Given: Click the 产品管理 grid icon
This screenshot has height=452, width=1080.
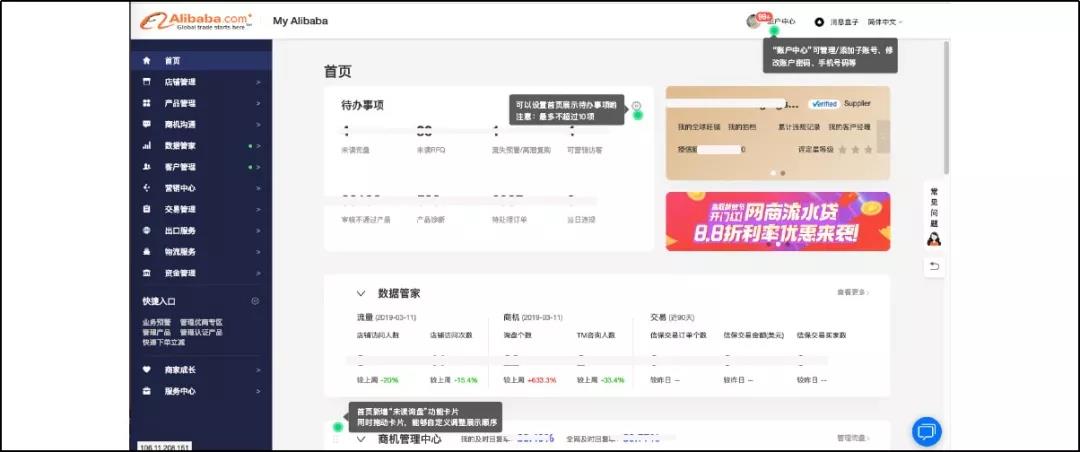Looking at the screenshot, I should point(147,103).
